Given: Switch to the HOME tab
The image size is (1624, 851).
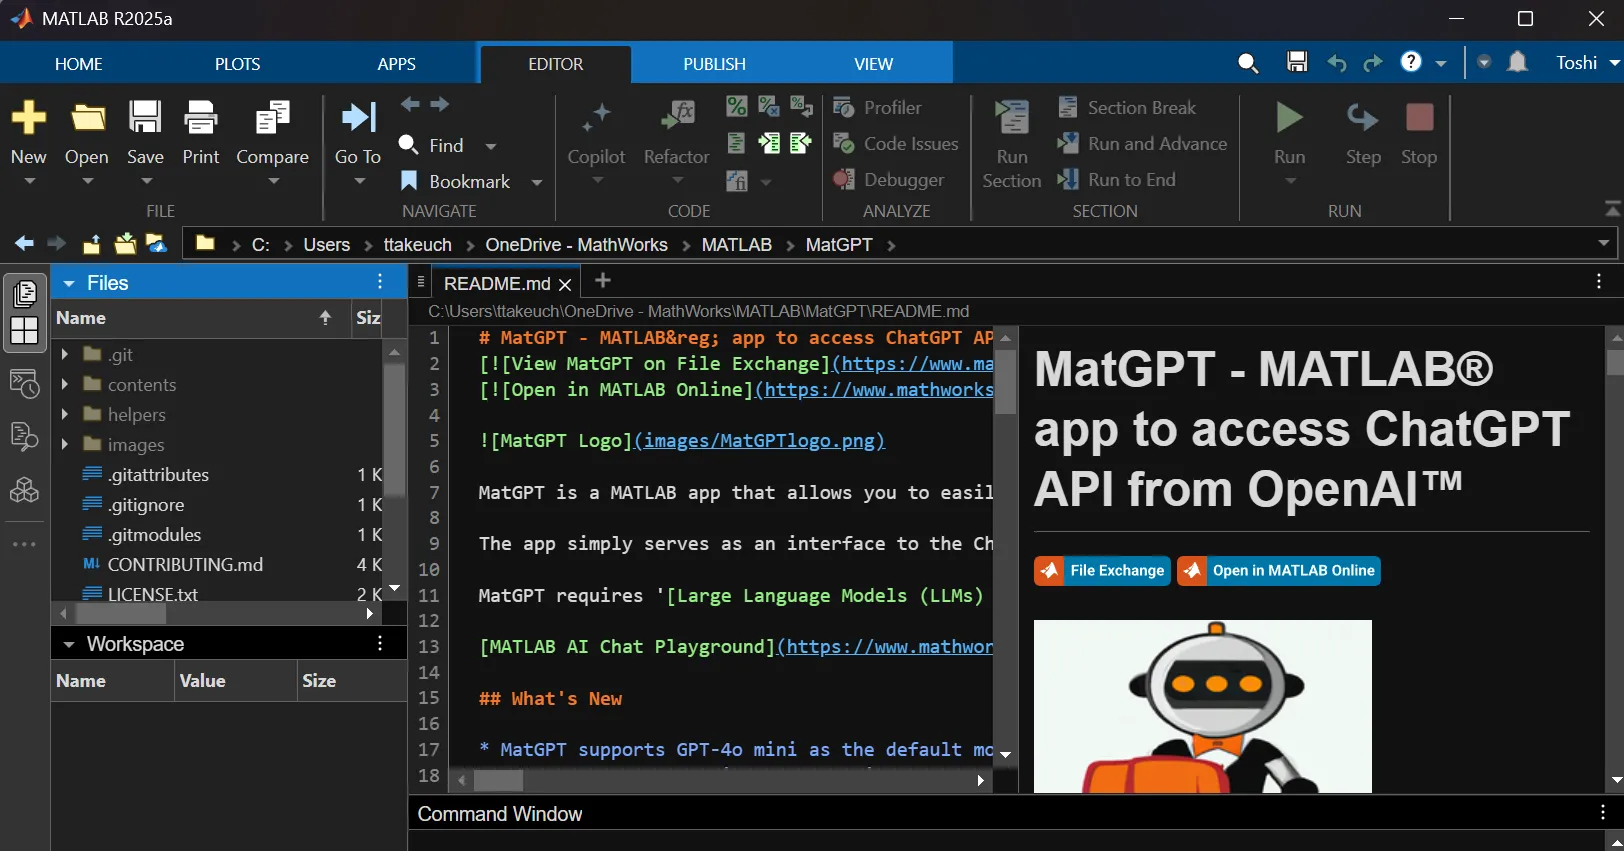Looking at the screenshot, I should pyautogui.click(x=78, y=64).
